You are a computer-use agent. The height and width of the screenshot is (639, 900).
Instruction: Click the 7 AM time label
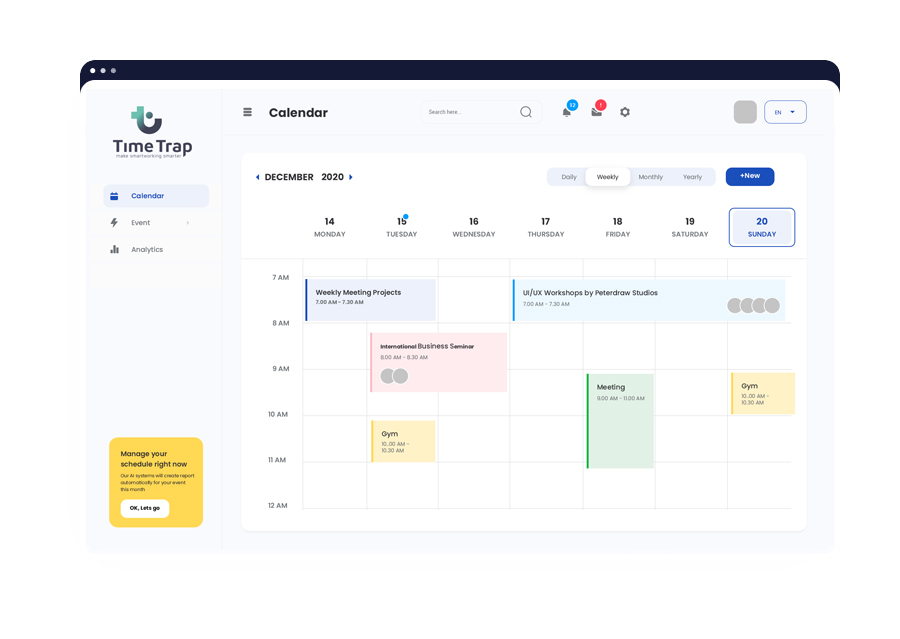click(x=280, y=277)
